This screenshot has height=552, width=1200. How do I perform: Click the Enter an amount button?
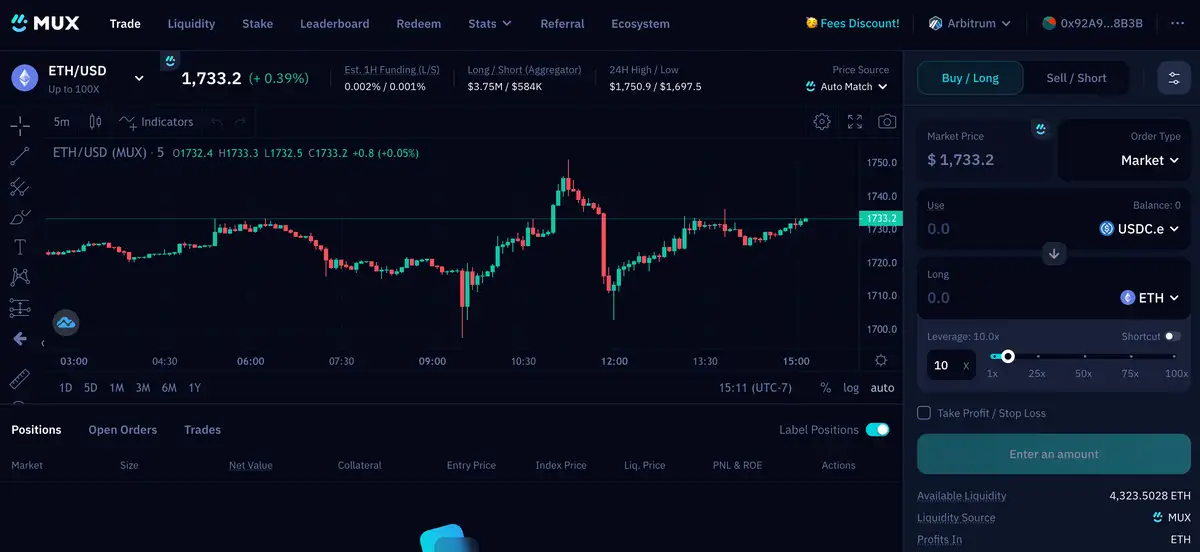point(1054,454)
